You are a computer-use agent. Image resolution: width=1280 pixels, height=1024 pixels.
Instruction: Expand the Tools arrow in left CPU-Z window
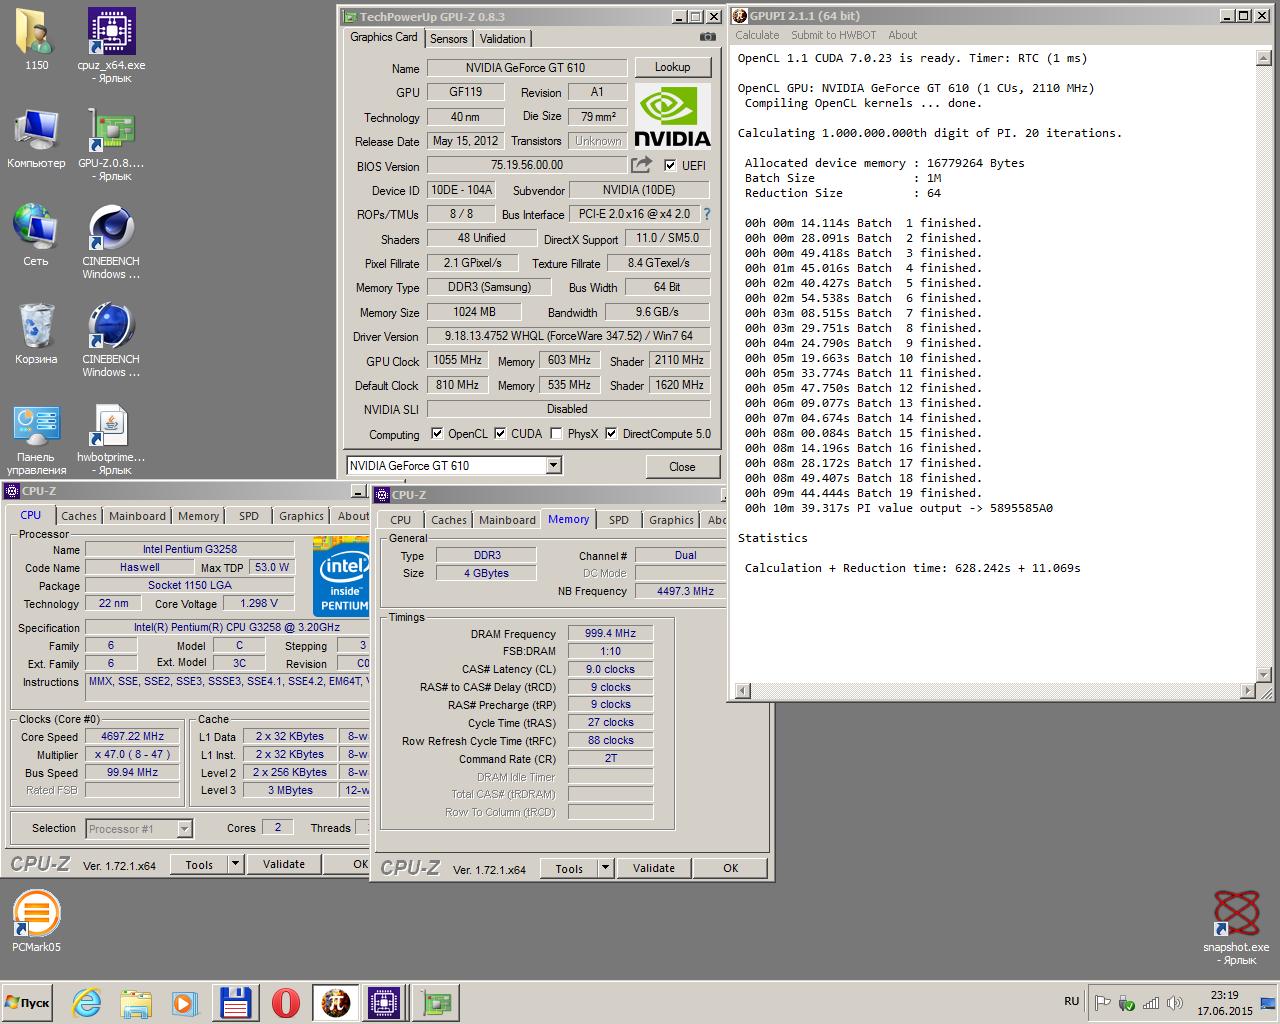(236, 864)
